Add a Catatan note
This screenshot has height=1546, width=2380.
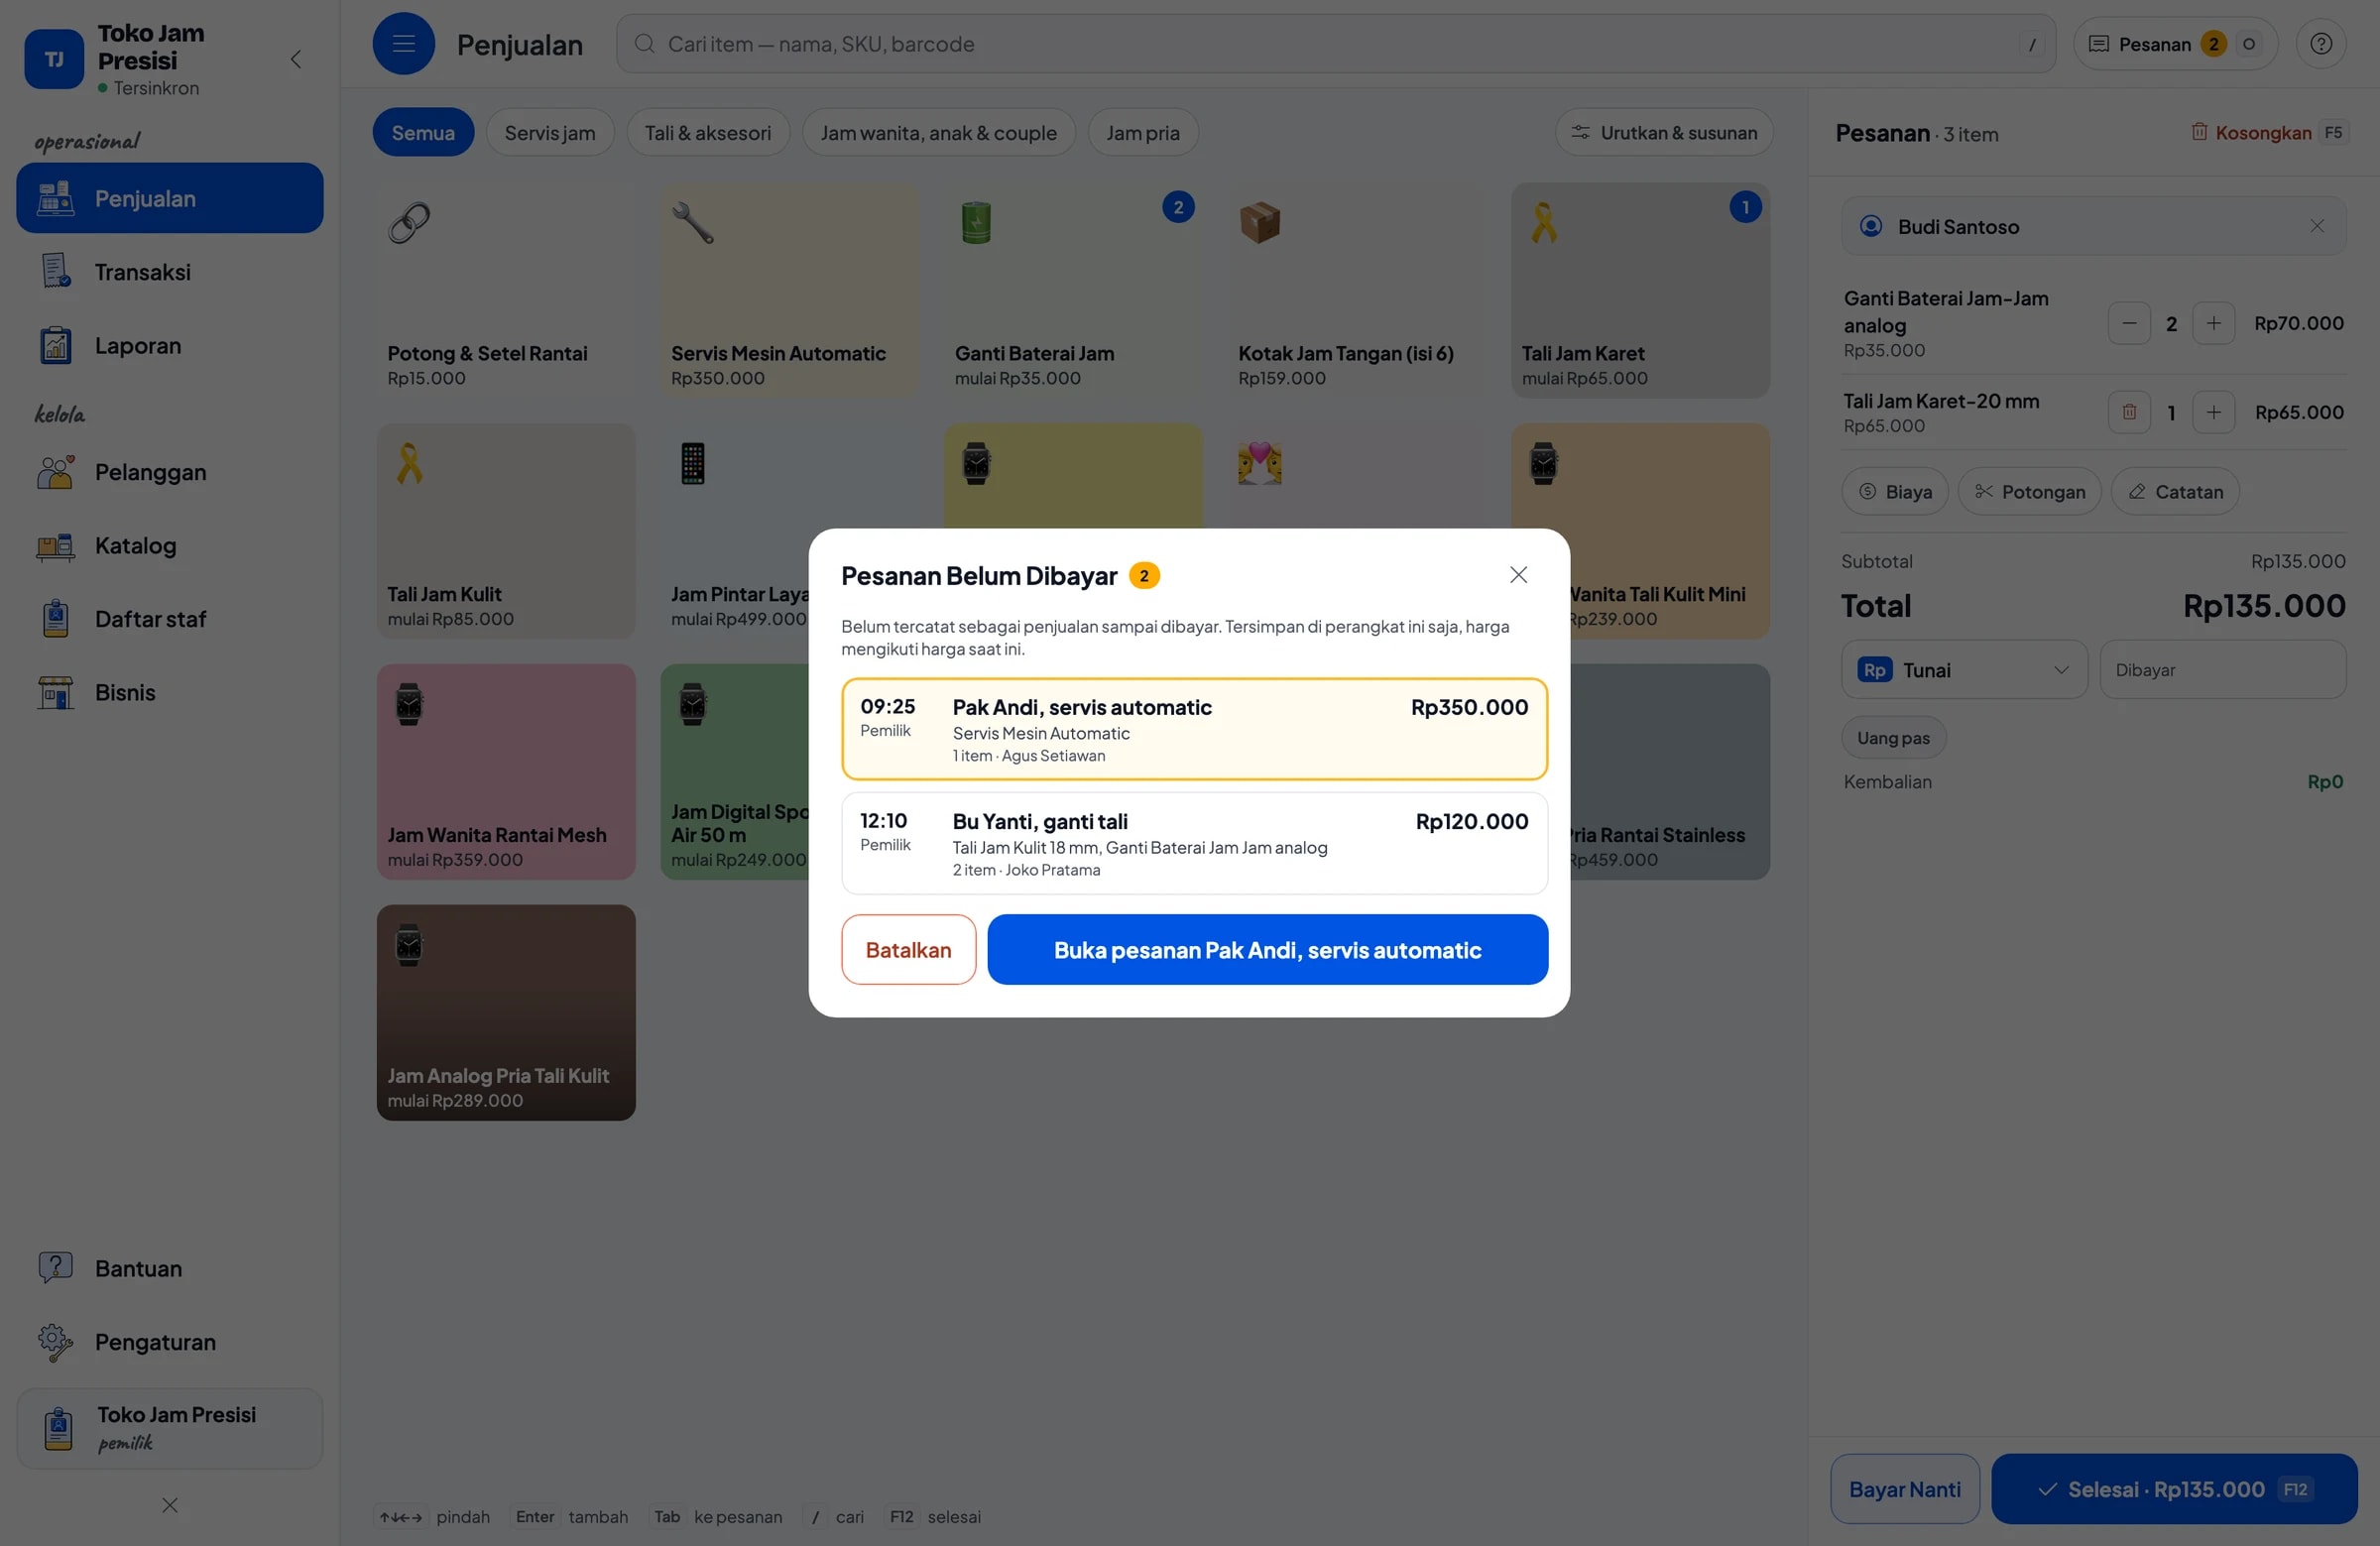pos(2174,491)
